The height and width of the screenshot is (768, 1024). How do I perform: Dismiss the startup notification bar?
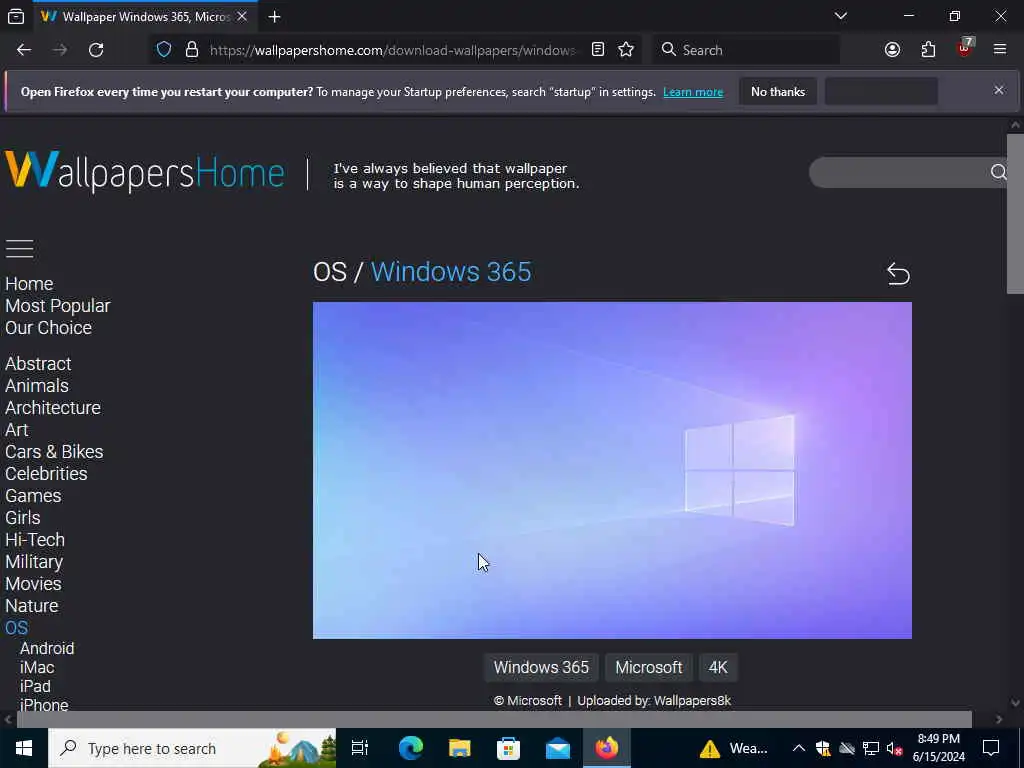999,90
